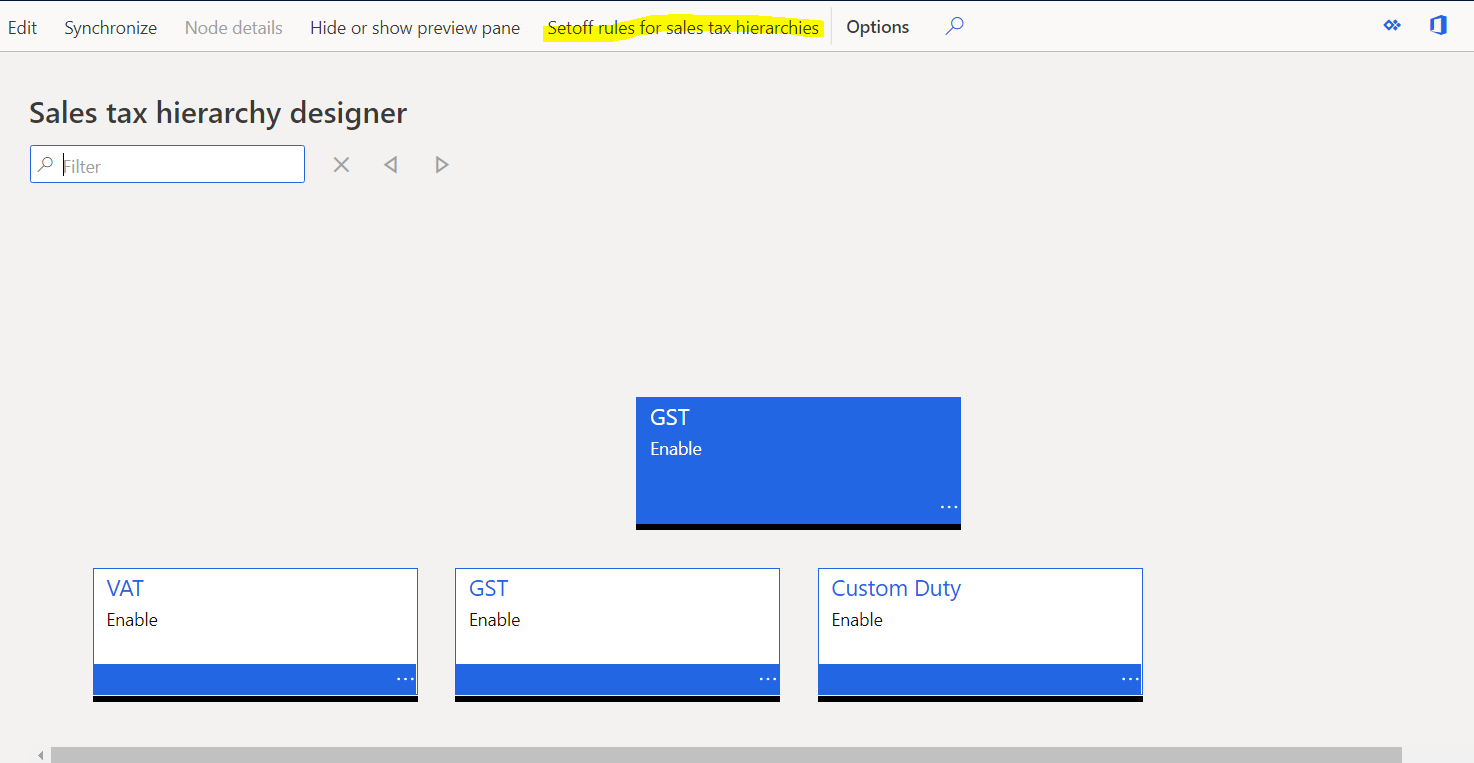Click Hide or show preview pane
Viewport: 1474px width, 763px height.
pos(414,27)
